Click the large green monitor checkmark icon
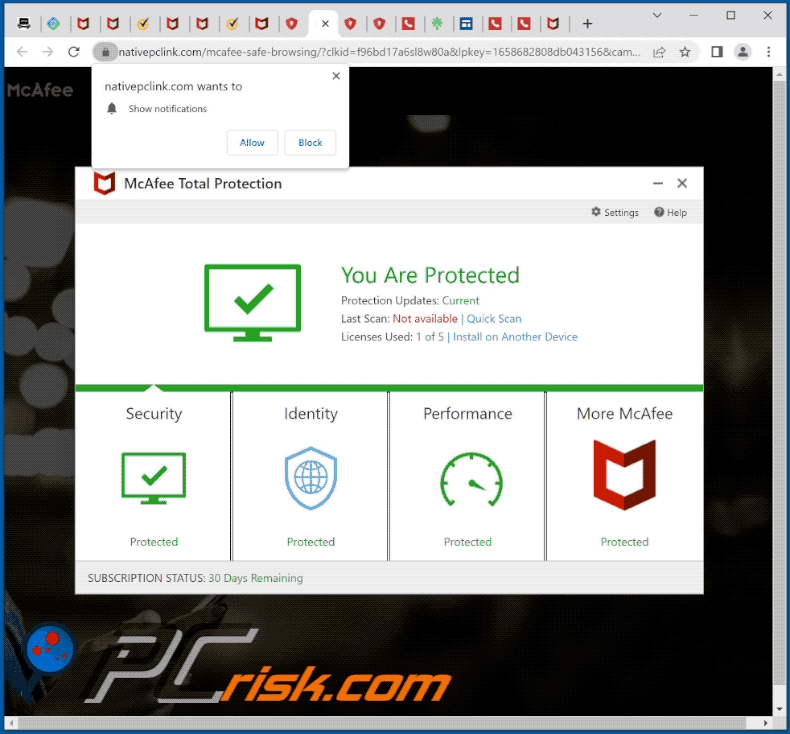Image resolution: width=790 pixels, height=734 pixels. click(252, 303)
